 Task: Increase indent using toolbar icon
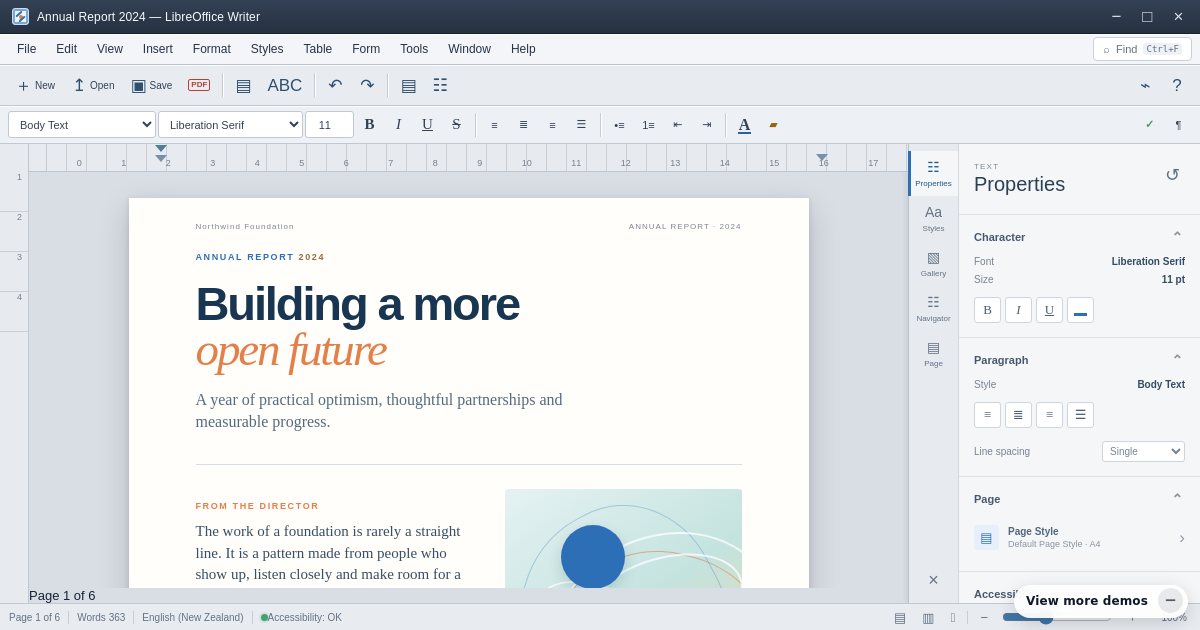click(706, 125)
